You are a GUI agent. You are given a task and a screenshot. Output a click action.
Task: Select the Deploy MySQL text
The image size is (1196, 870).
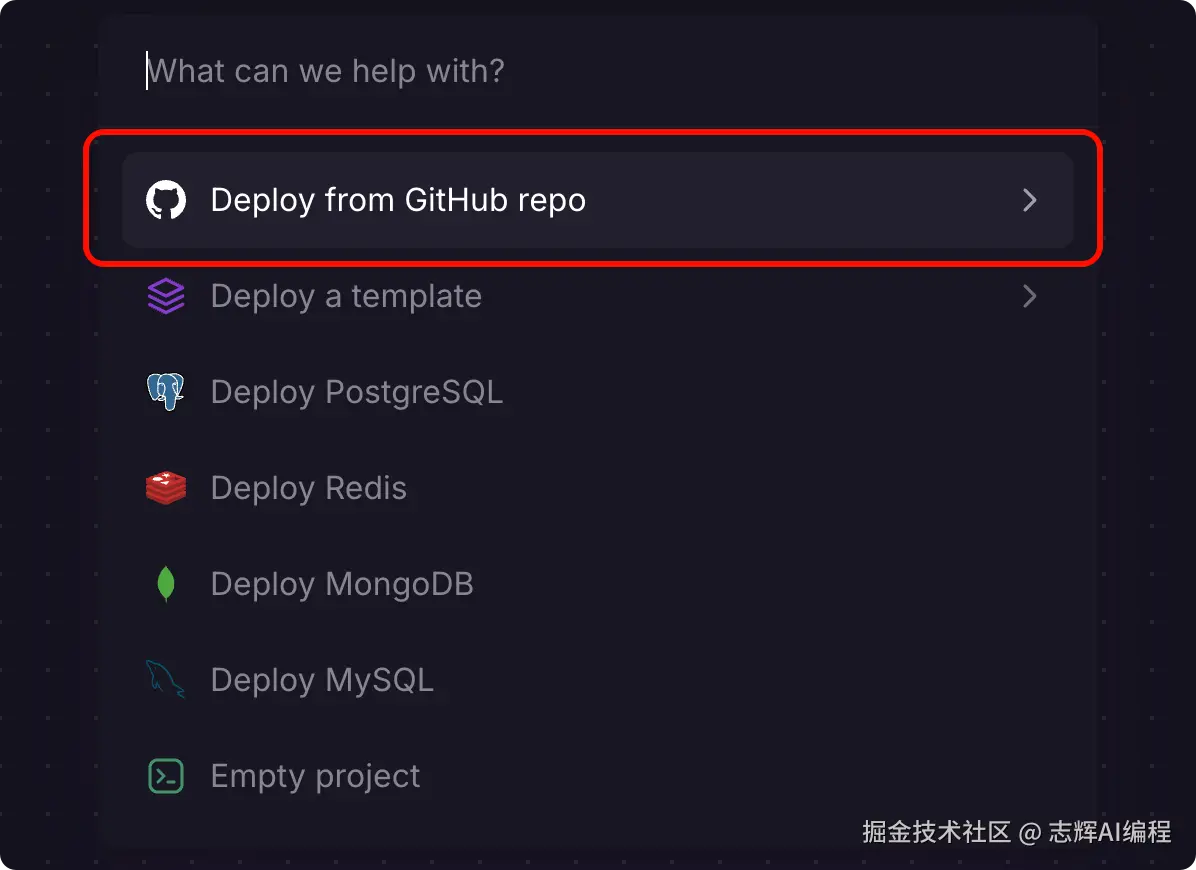pyautogui.click(x=322, y=680)
